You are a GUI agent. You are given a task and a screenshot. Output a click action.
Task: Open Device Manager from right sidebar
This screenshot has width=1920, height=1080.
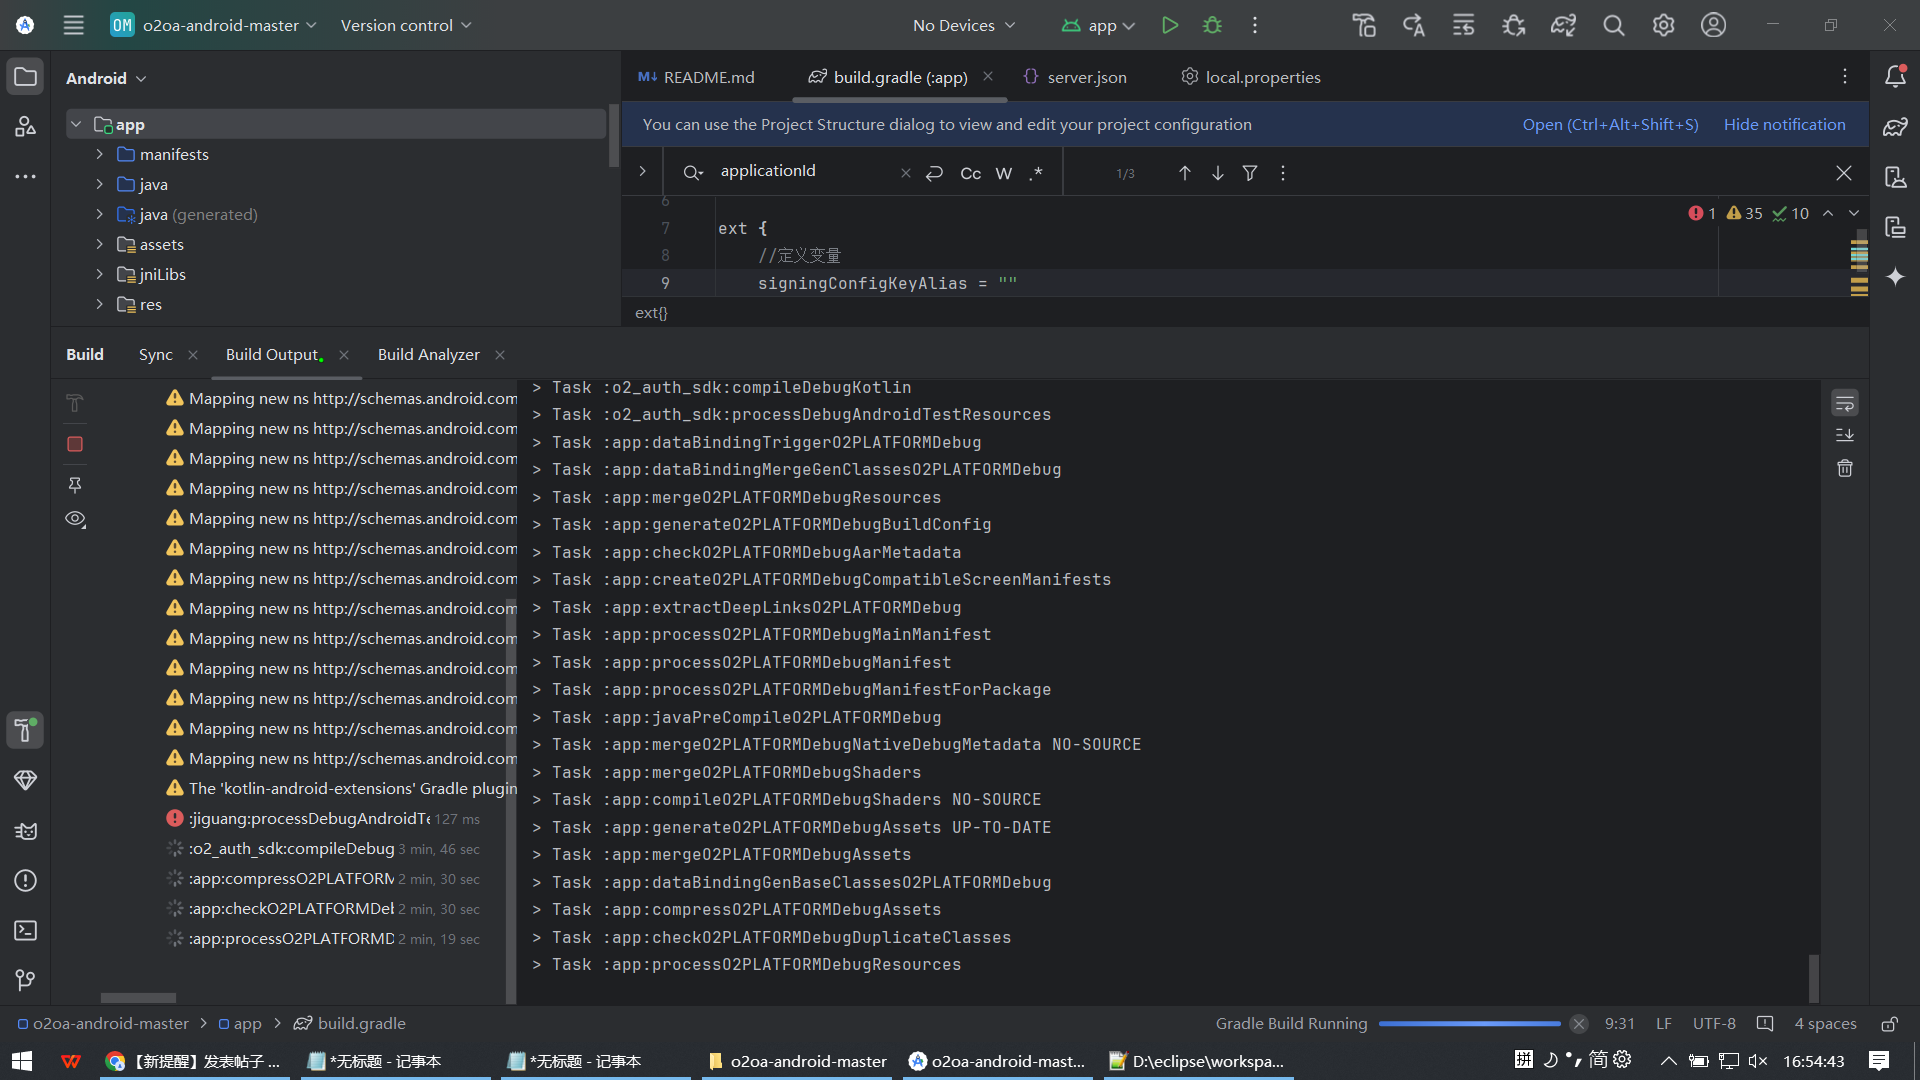1895,177
